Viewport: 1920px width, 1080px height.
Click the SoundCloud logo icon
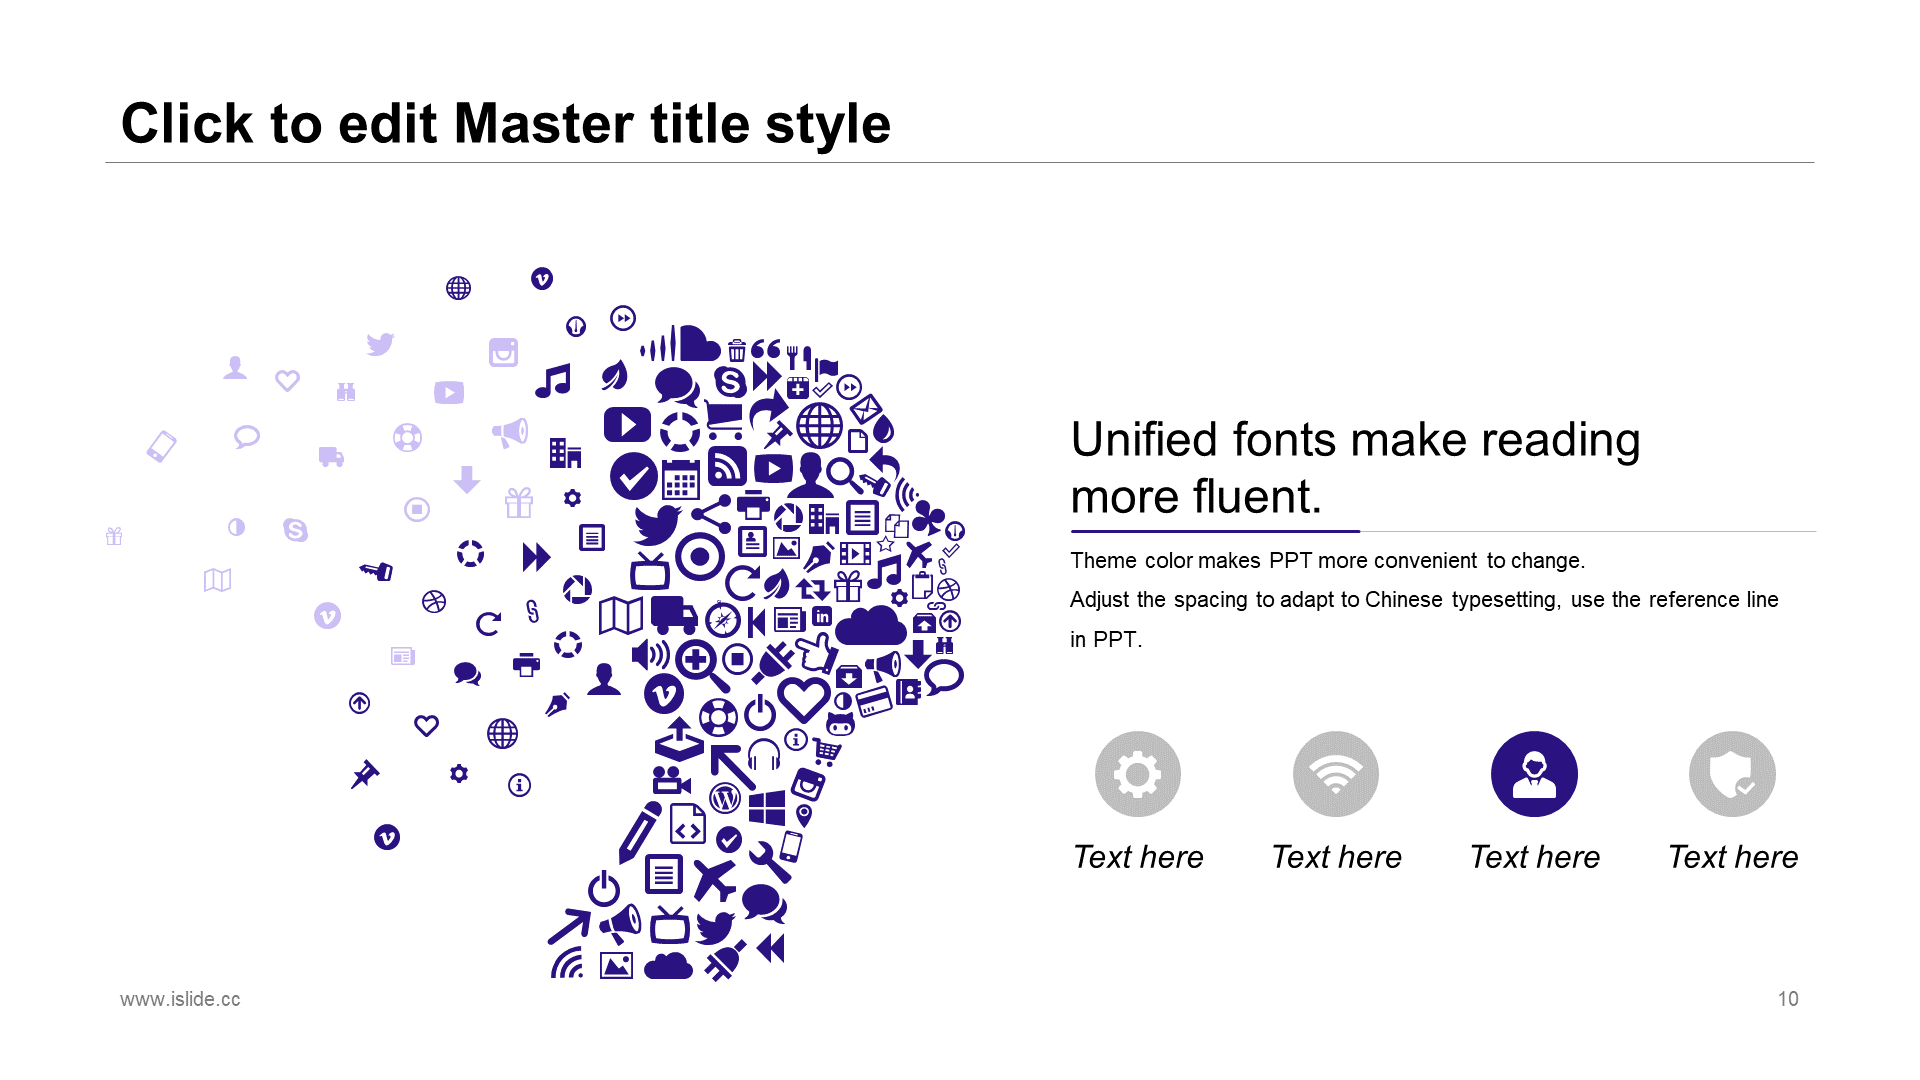coord(681,343)
